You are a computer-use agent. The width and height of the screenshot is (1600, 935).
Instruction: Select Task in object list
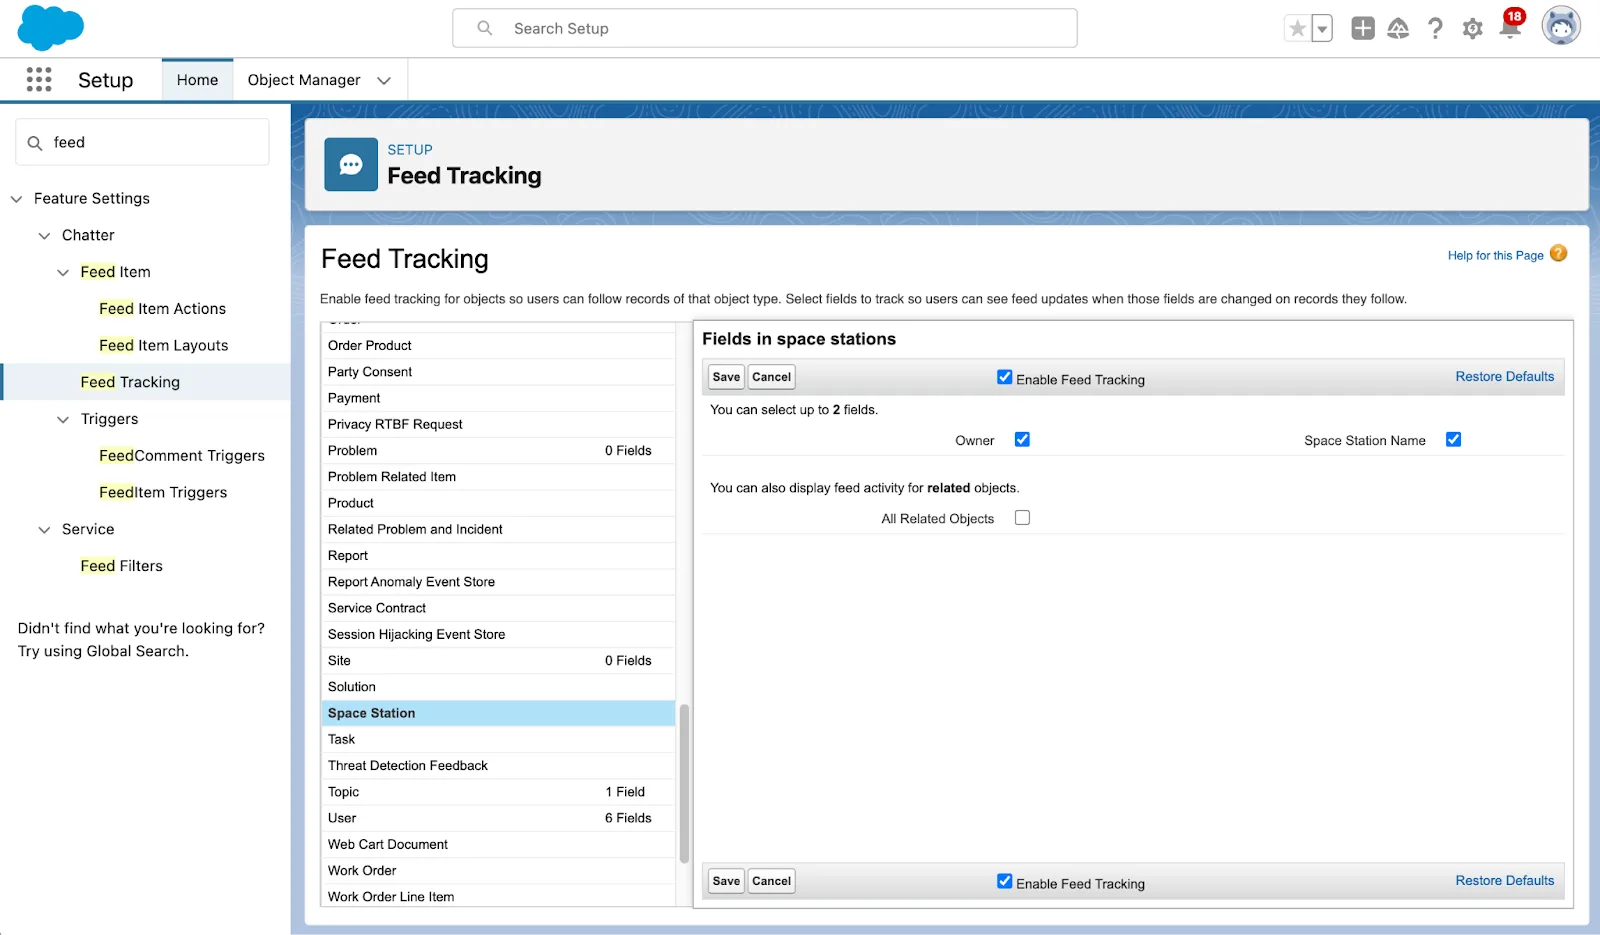(498, 739)
